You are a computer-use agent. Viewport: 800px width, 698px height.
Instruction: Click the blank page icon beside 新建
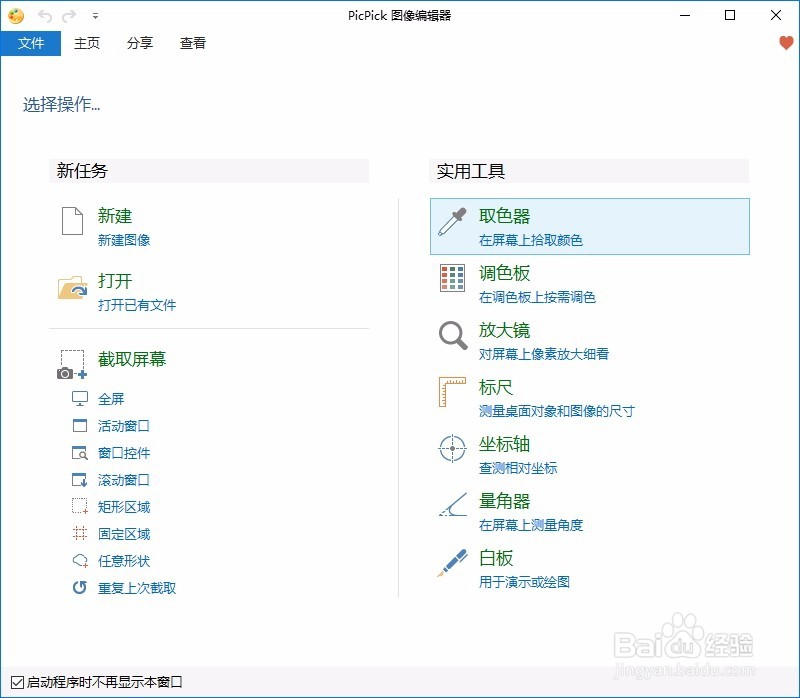[x=72, y=221]
